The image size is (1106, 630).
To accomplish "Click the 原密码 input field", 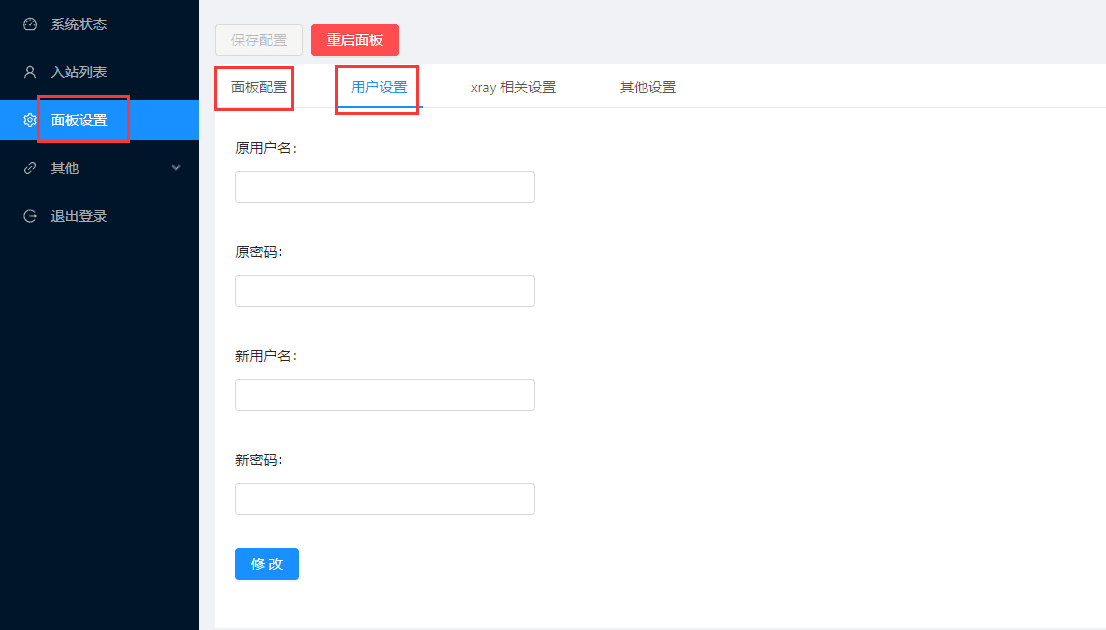I will pos(384,290).
